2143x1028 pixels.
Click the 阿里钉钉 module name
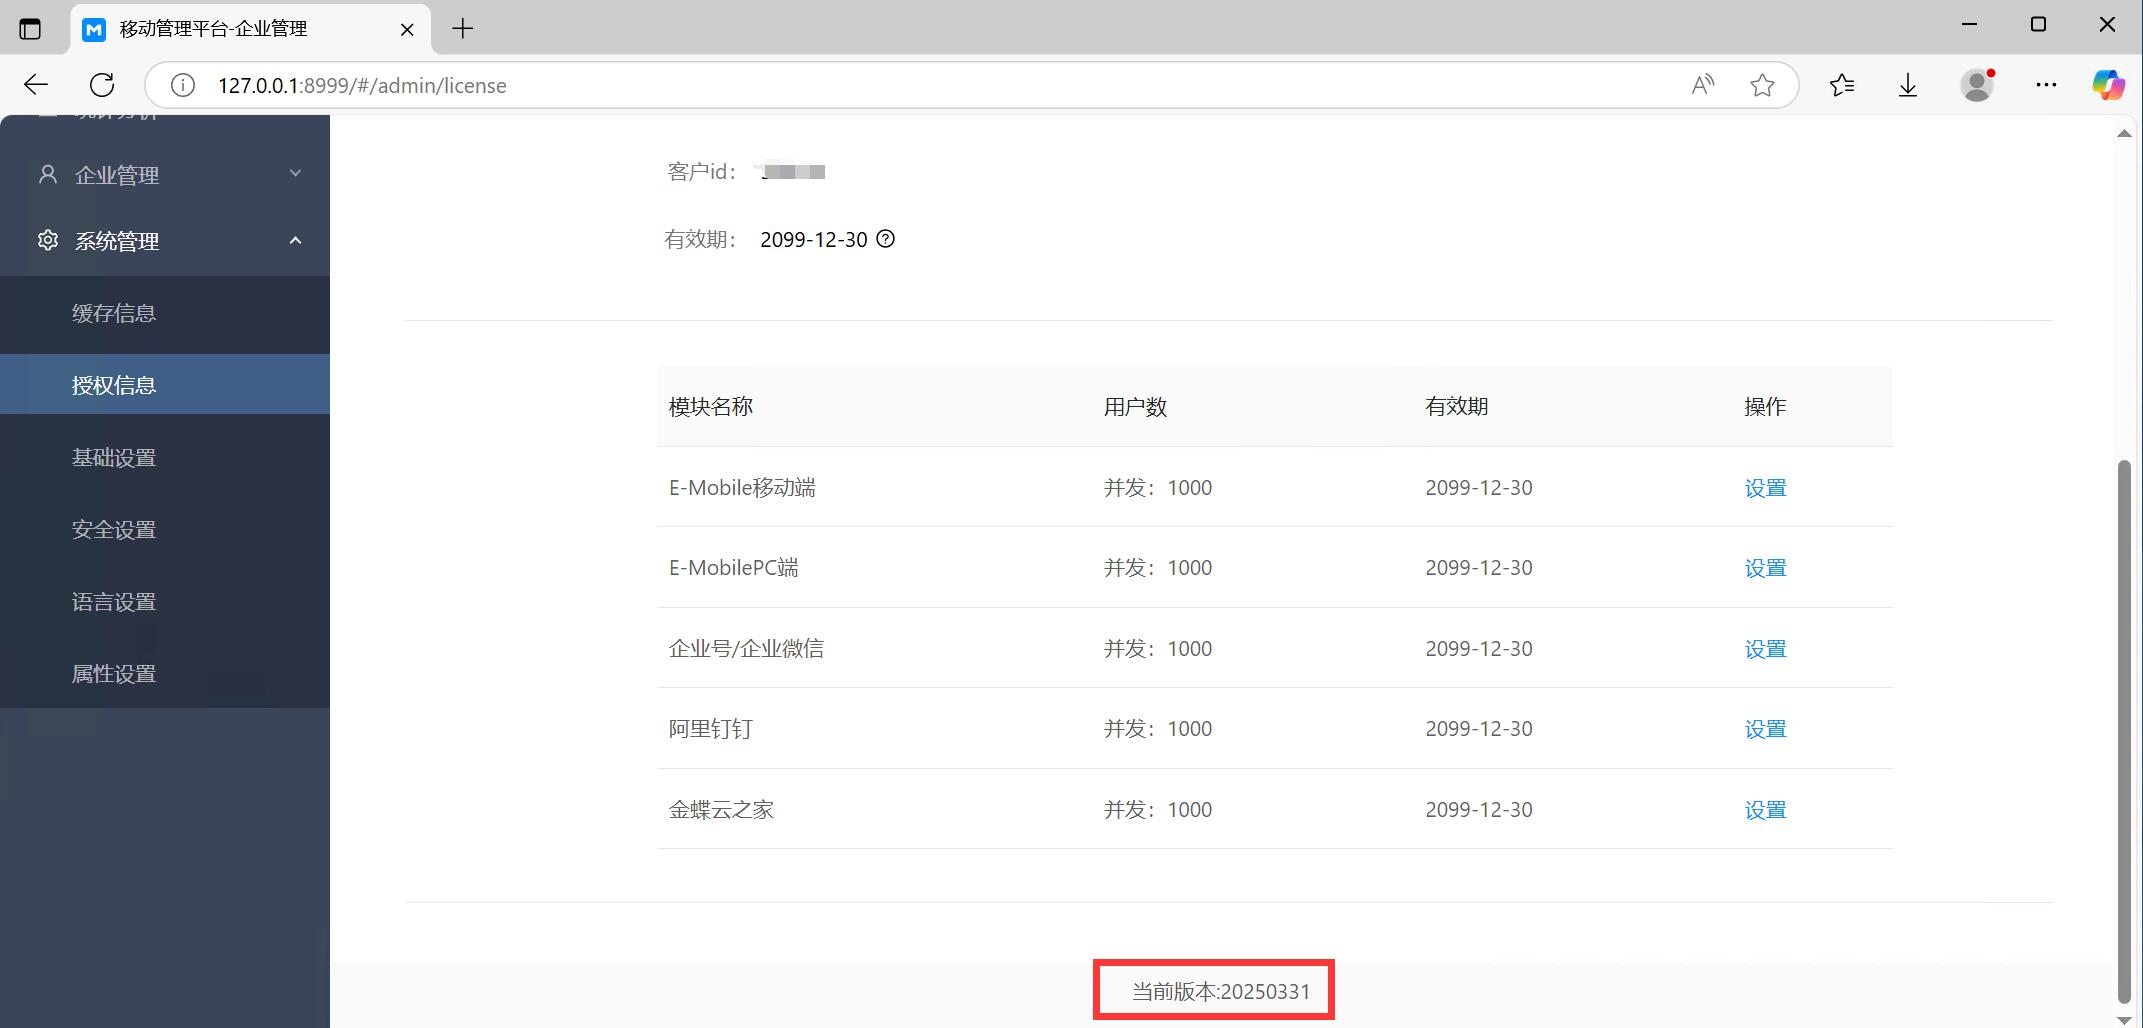(x=710, y=729)
